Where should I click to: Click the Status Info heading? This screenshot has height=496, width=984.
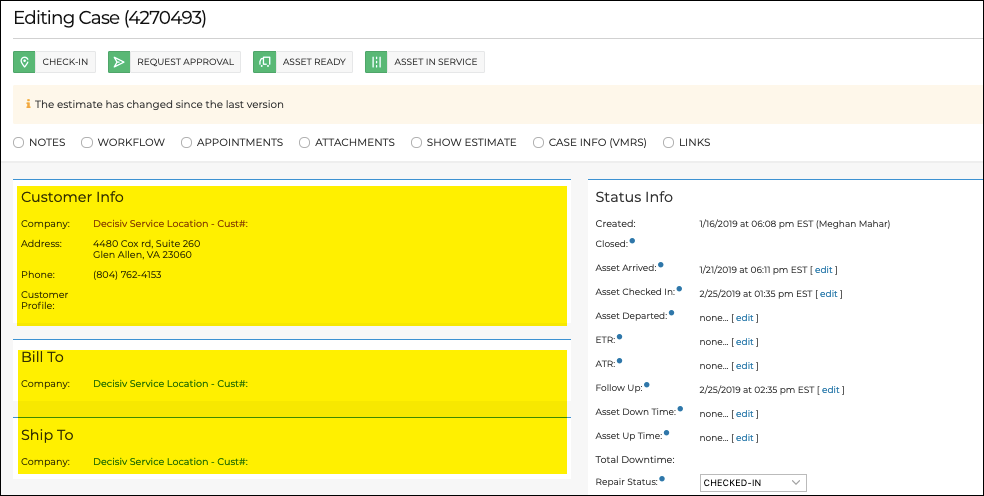tap(634, 197)
